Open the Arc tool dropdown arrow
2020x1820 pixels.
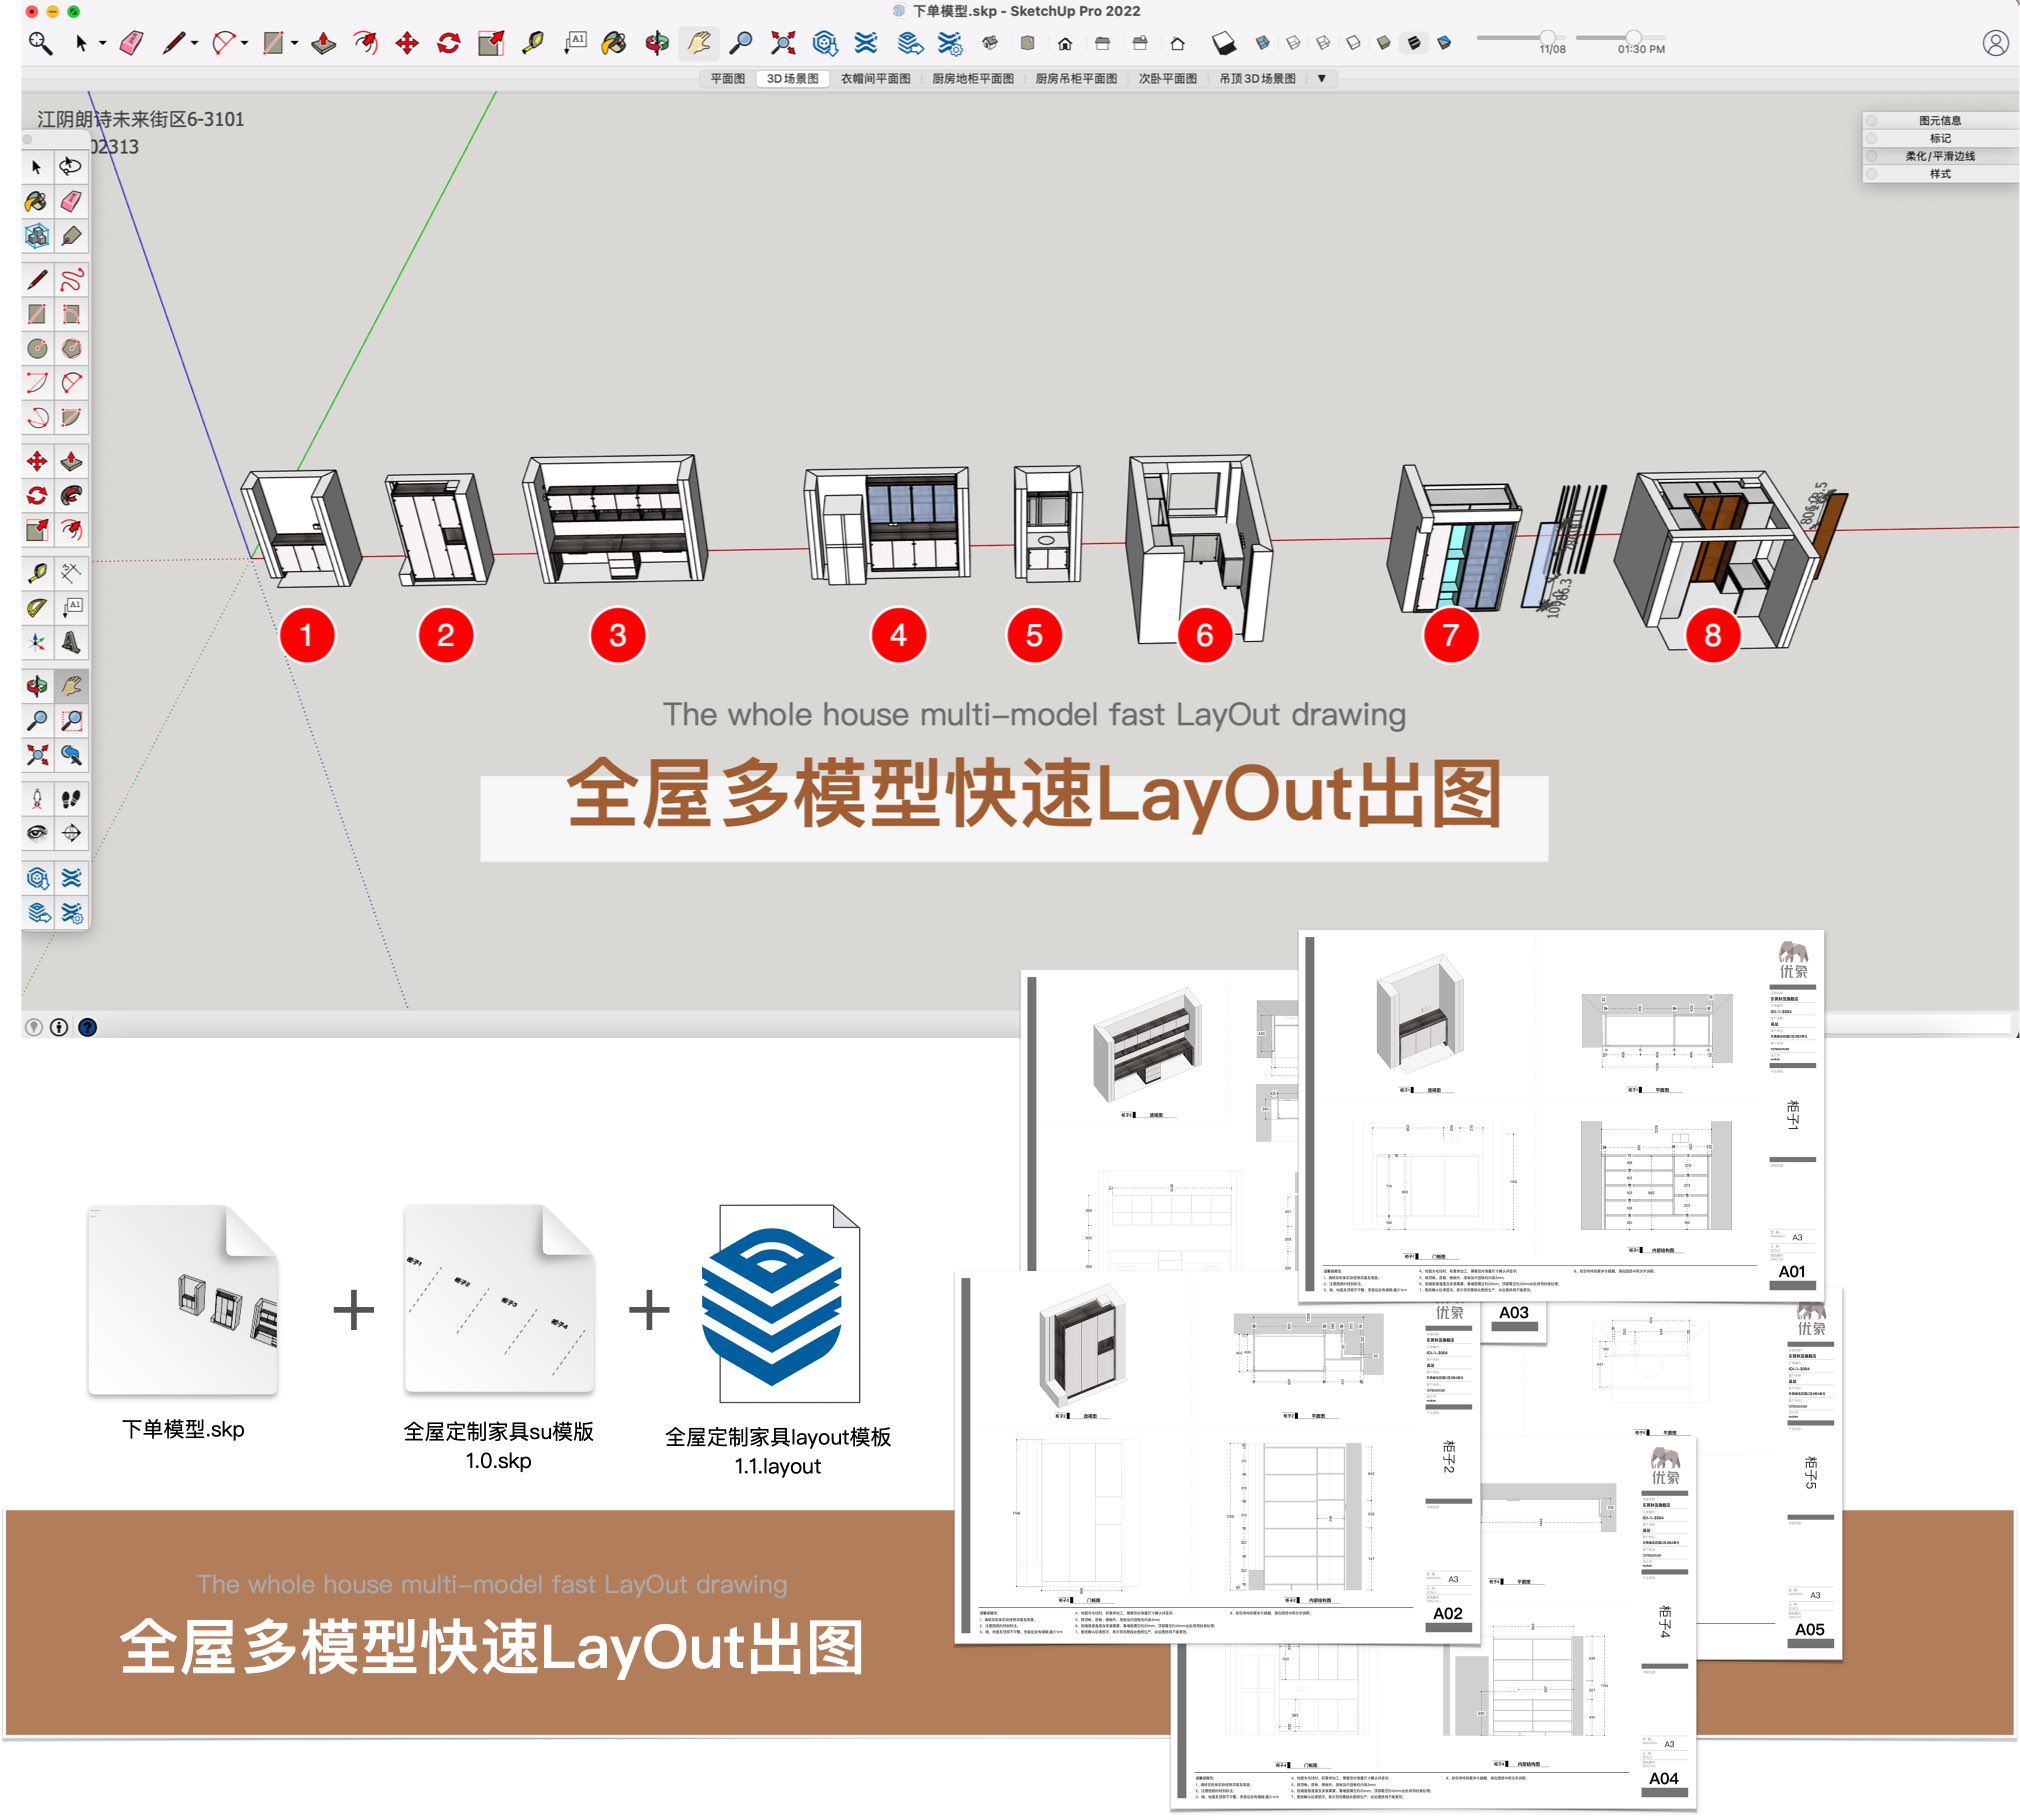point(243,43)
